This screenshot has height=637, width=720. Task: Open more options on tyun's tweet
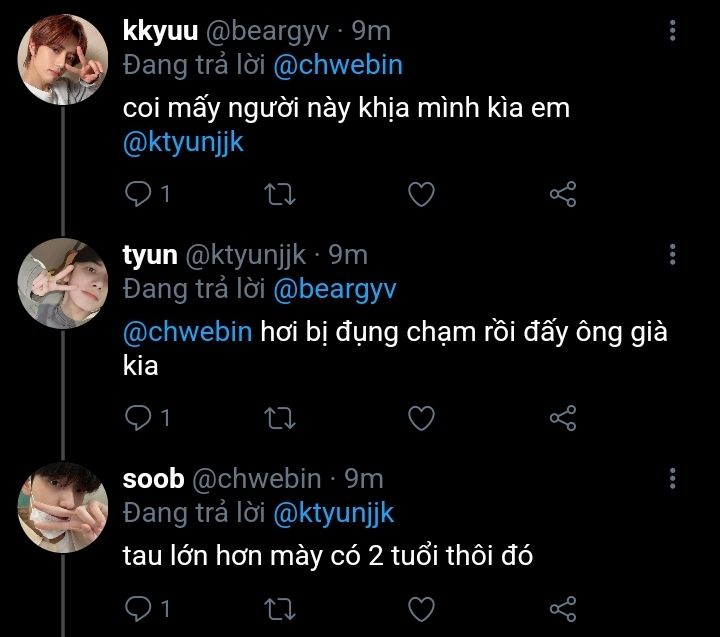[x=672, y=254]
